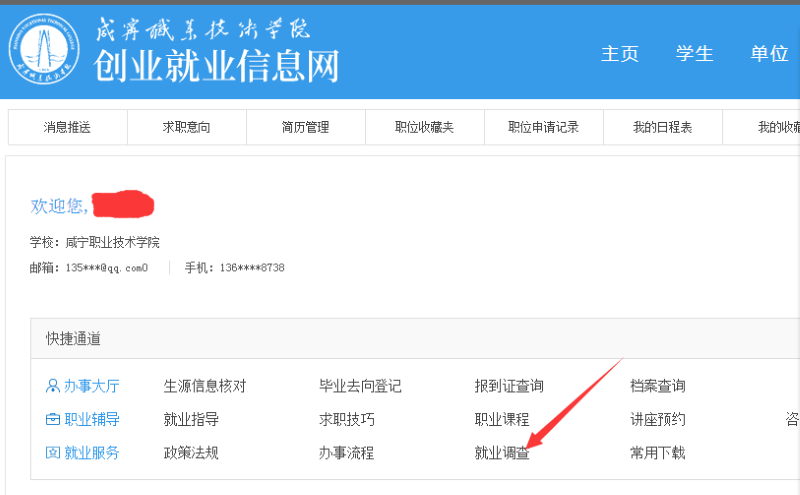Switch to the 消息推送 tab
This screenshot has width=800, height=495.
click(x=67, y=127)
